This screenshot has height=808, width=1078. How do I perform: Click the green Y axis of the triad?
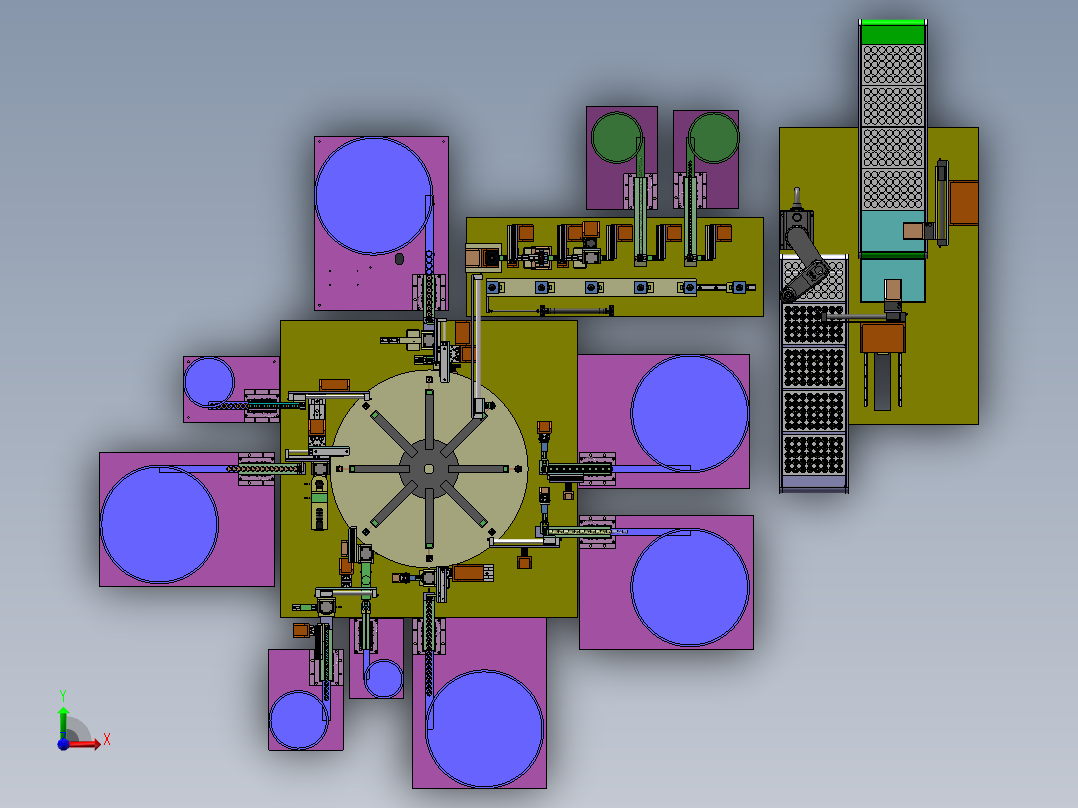point(63,723)
